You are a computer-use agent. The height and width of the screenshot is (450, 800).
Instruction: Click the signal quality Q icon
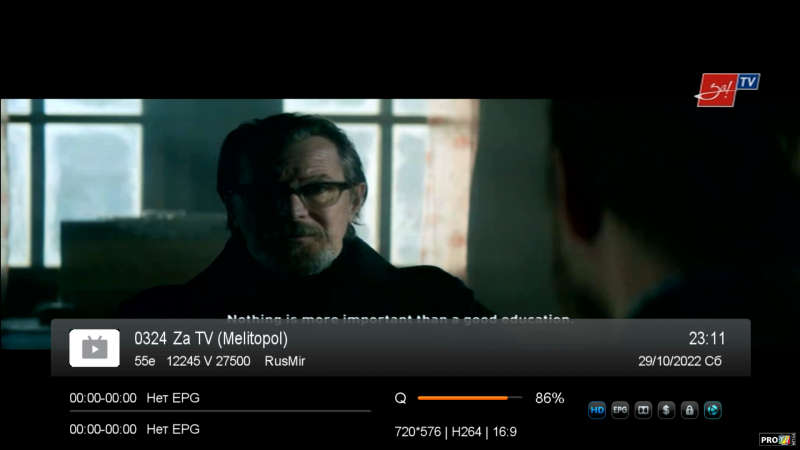[401, 398]
